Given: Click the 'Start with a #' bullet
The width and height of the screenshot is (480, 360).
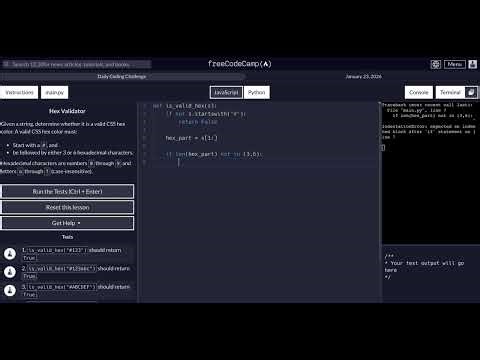Looking at the screenshot, I should [x=35, y=145].
